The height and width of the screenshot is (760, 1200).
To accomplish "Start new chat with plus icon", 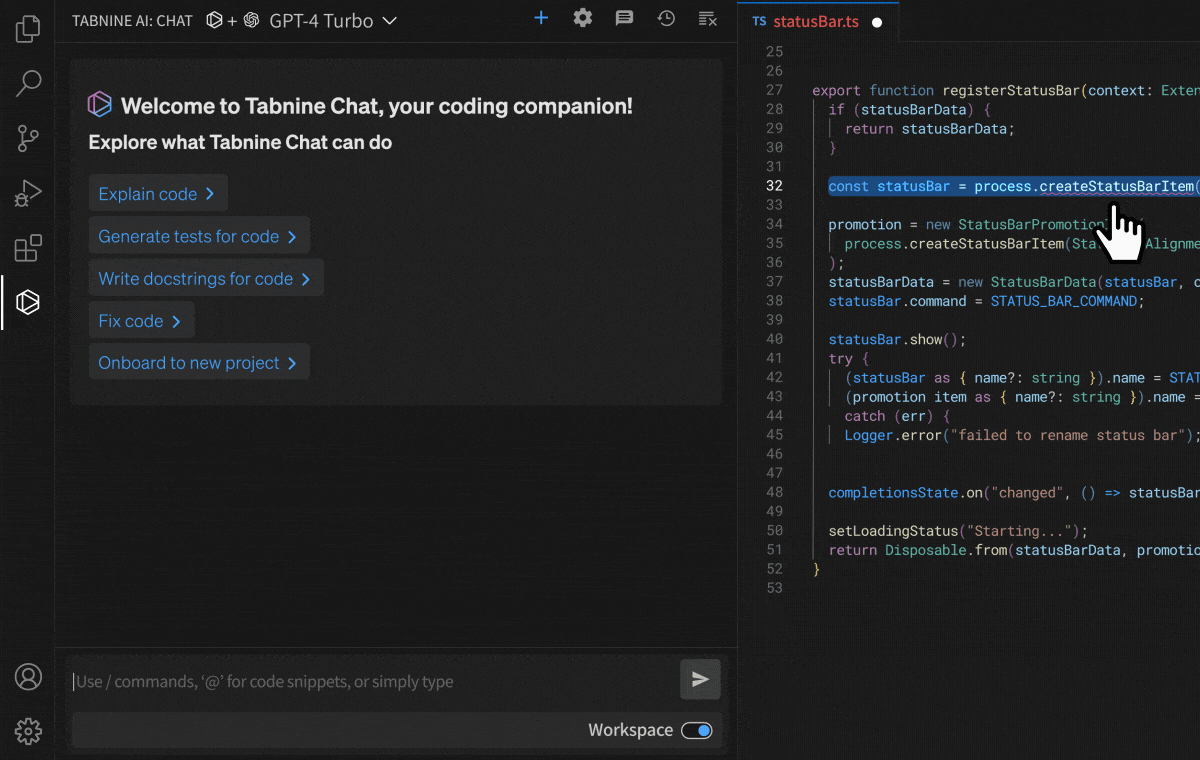I will tap(541, 18).
